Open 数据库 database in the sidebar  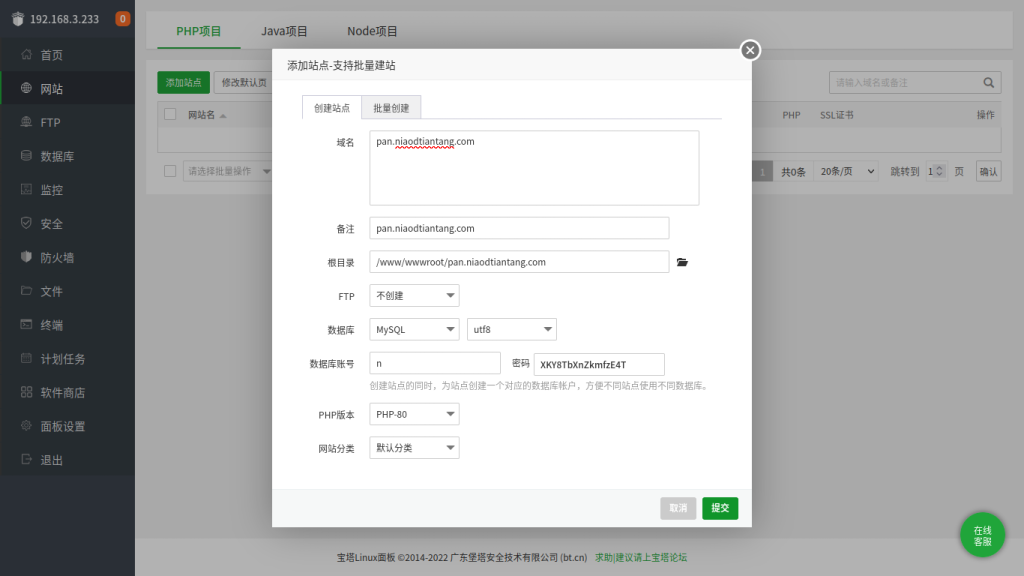coord(57,157)
